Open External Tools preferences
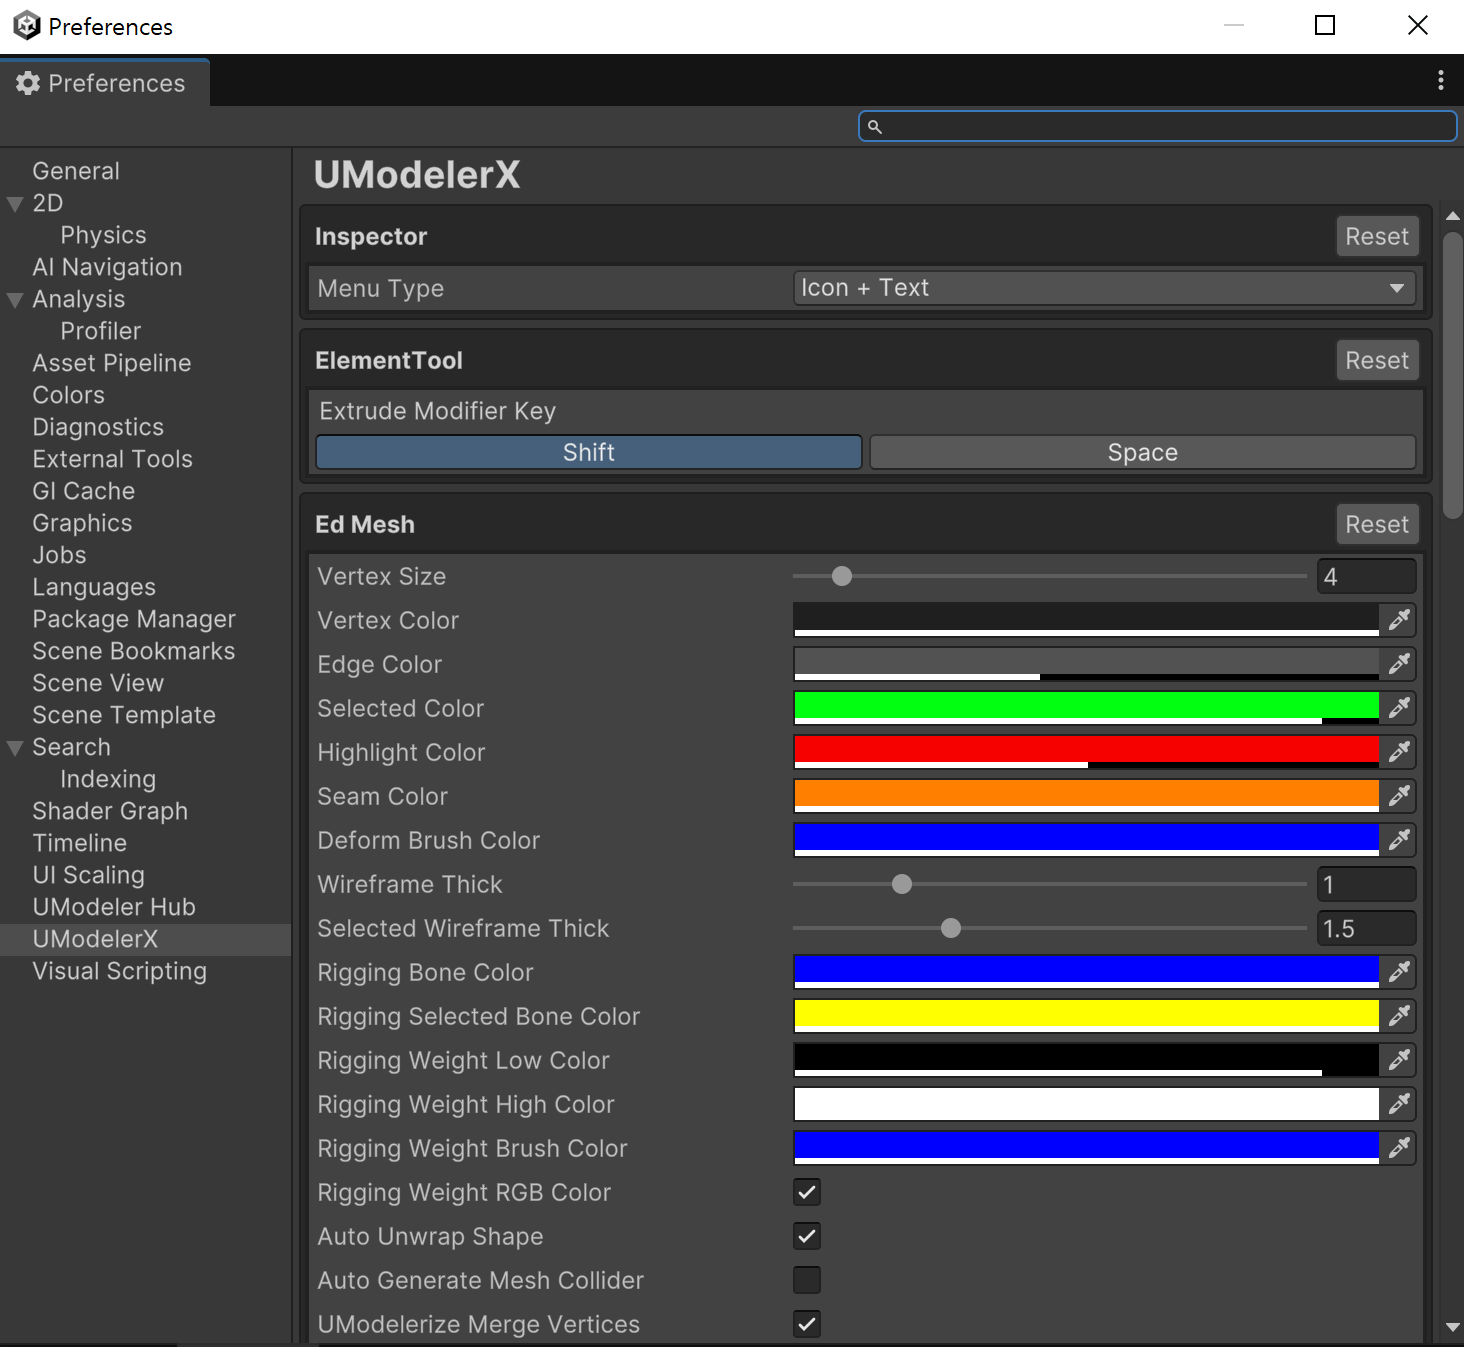Image resolution: width=1464 pixels, height=1347 pixels. pyautogui.click(x=112, y=459)
